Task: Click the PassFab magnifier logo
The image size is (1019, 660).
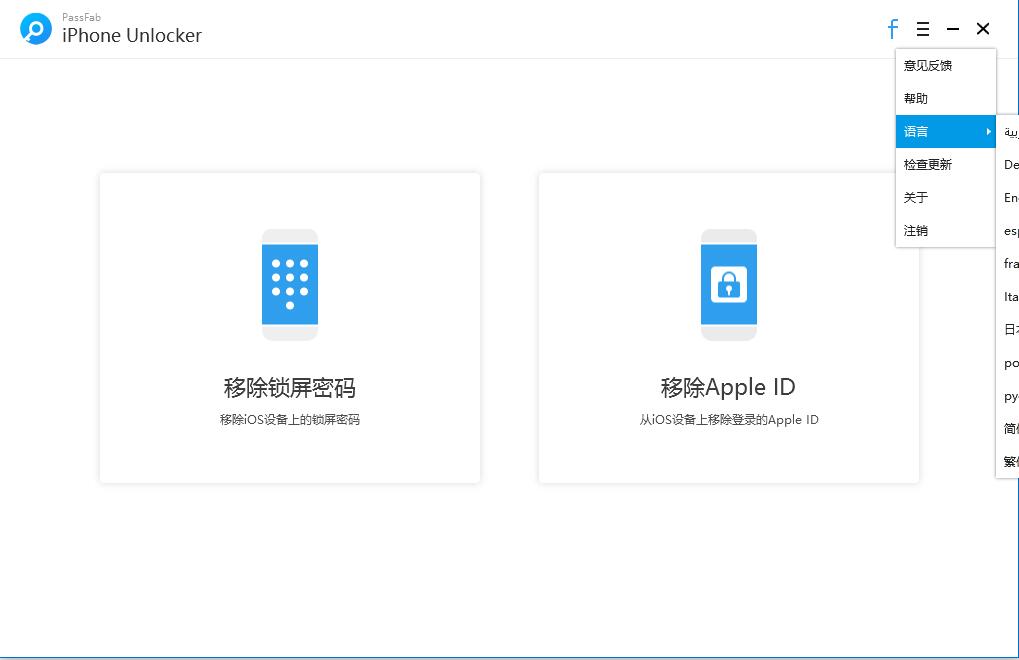Action: pyautogui.click(x=36, y=29)
